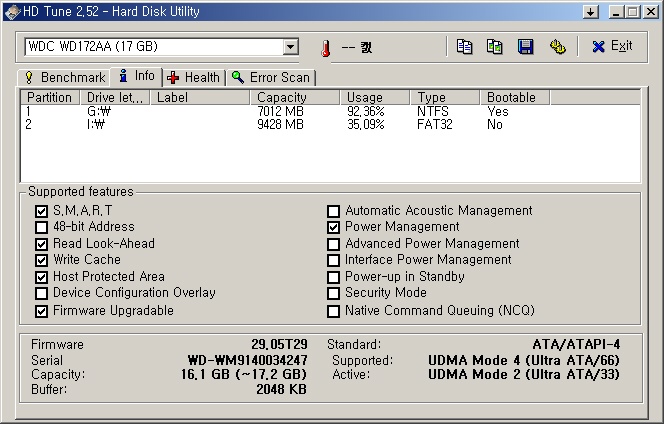Click the serial number WD-WM9140034247

click(x=248, y=360)
